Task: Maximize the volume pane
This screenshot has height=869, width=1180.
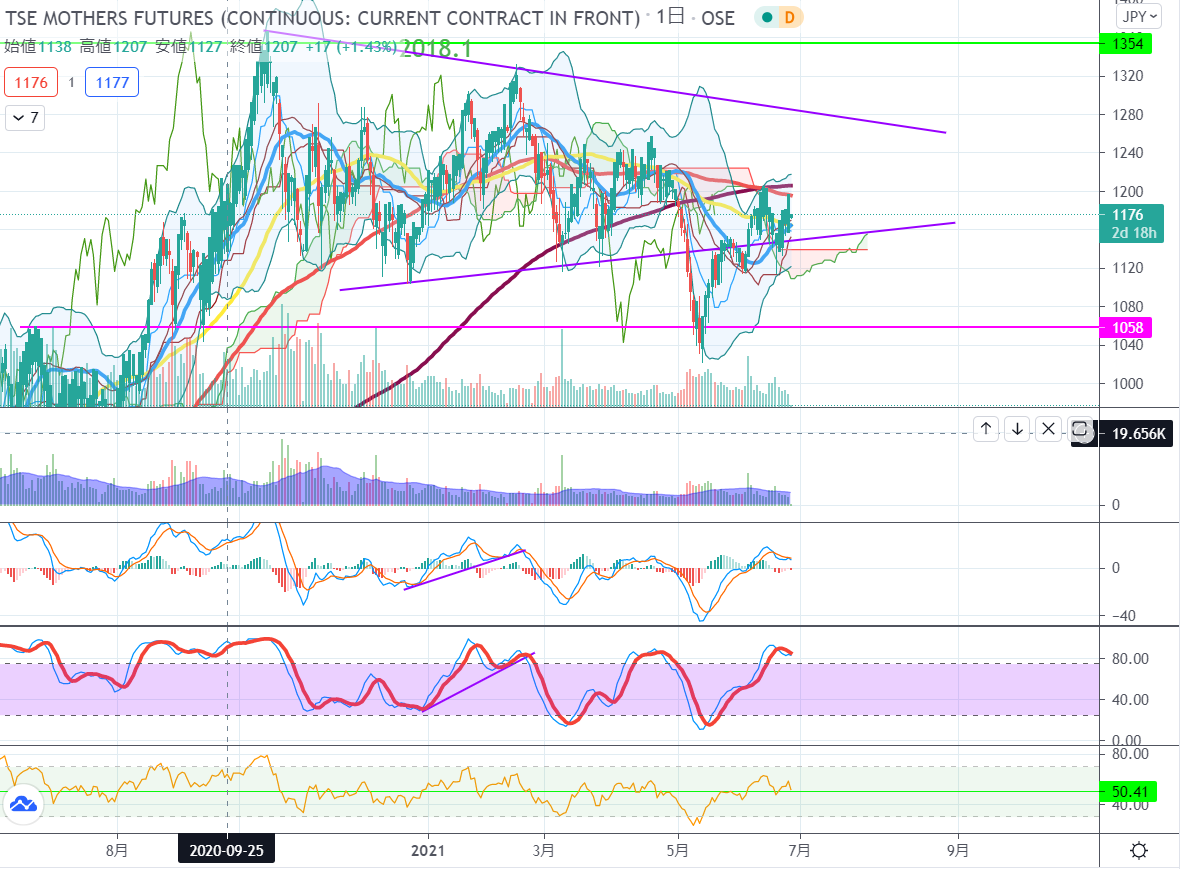Action: (x=1080, y=429)
